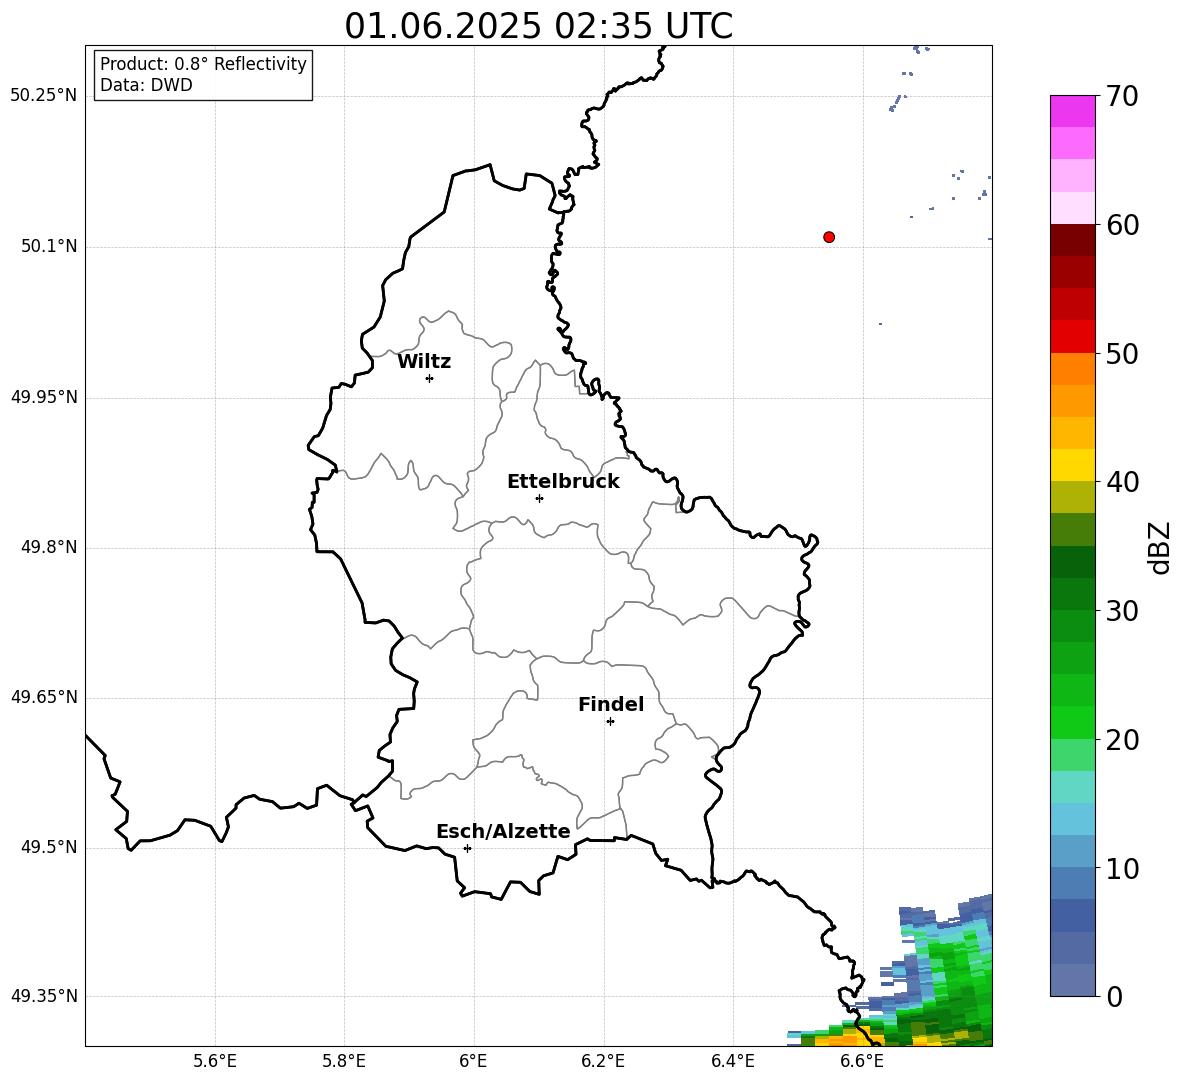Click the 5.6°E longitude label
Image resolution: width=1184 pixels, height=1081 pixels.
tap(215, 1061)
